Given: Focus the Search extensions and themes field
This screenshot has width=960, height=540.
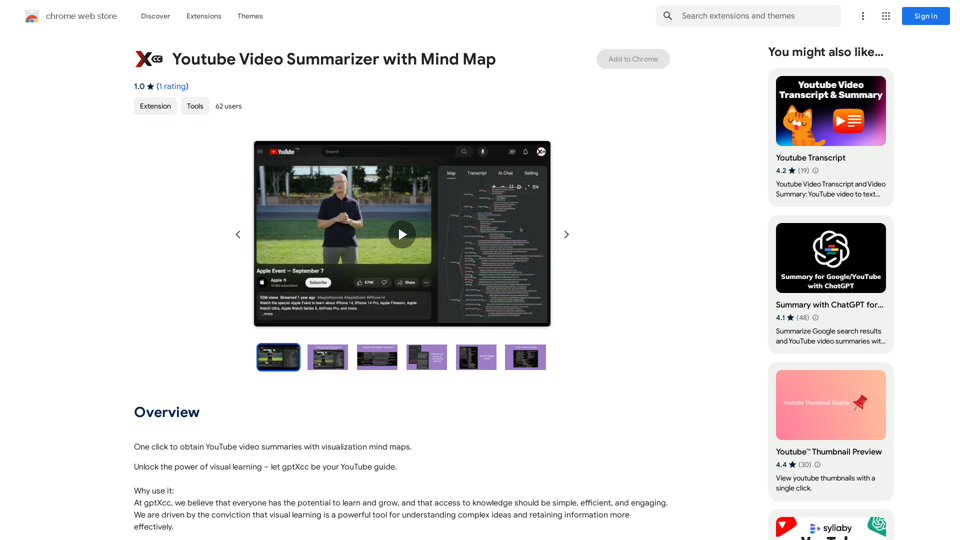Looking at the screenshot, I should coord(748,16).
